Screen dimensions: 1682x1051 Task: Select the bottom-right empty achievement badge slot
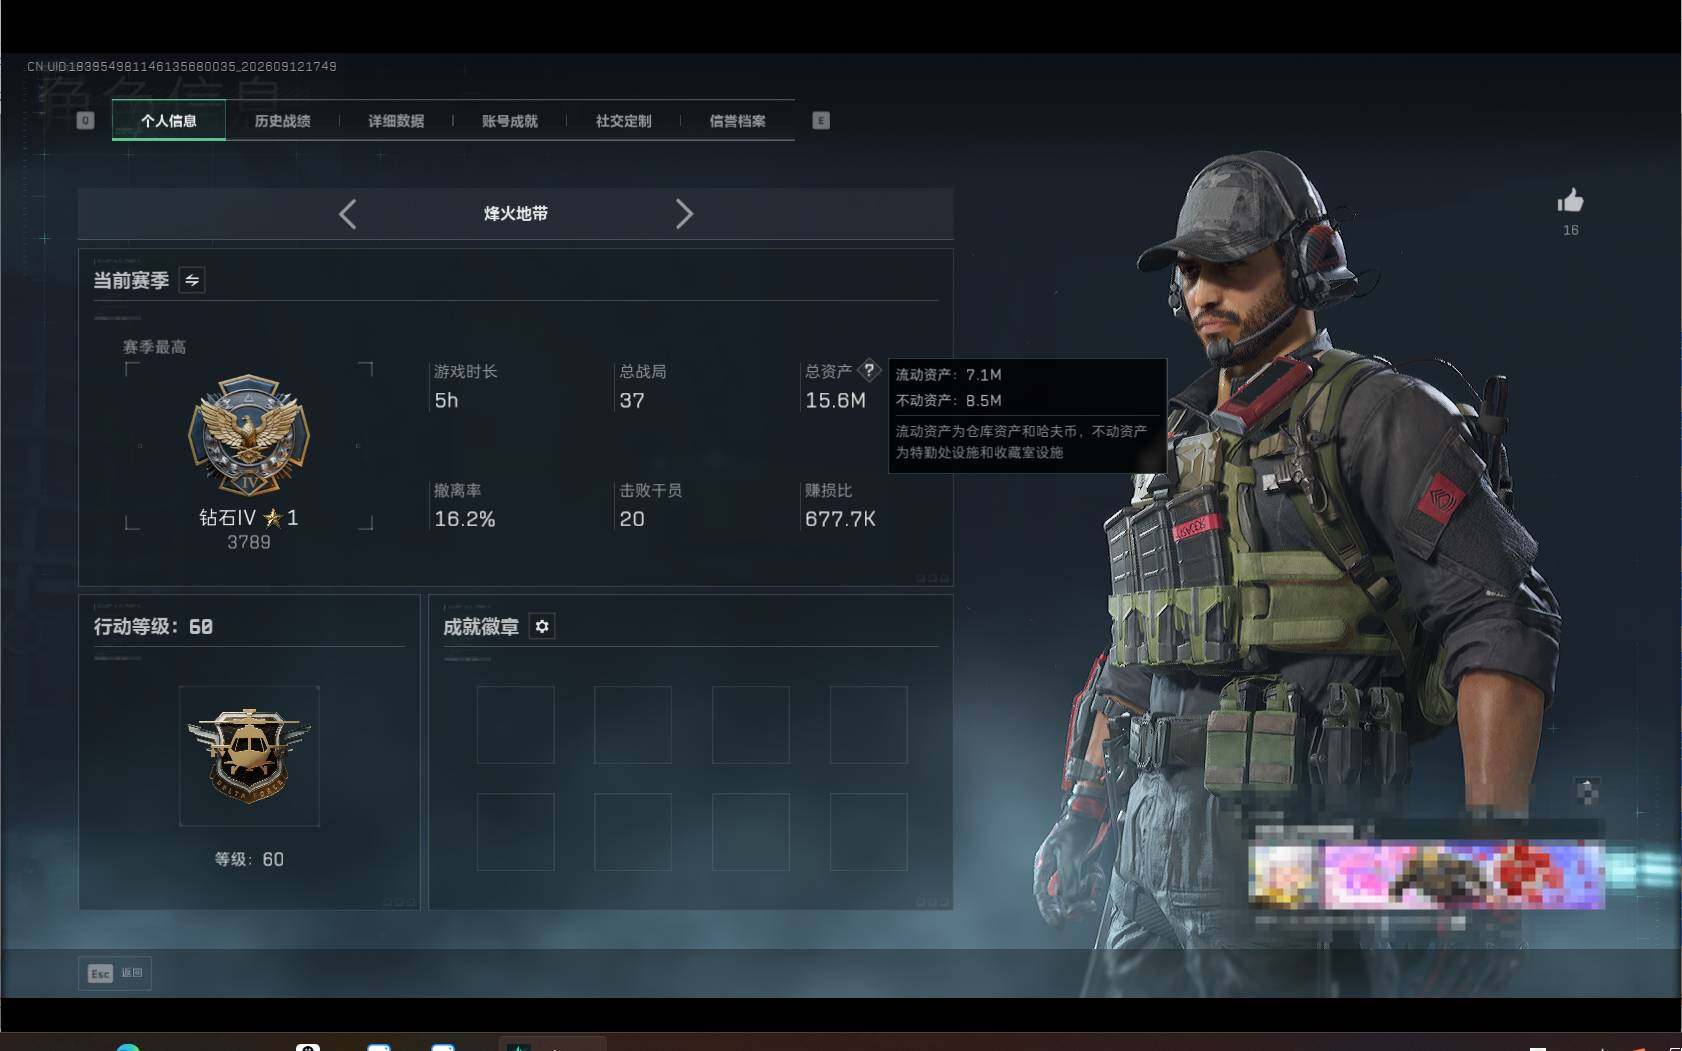click(x=869, y=832)
